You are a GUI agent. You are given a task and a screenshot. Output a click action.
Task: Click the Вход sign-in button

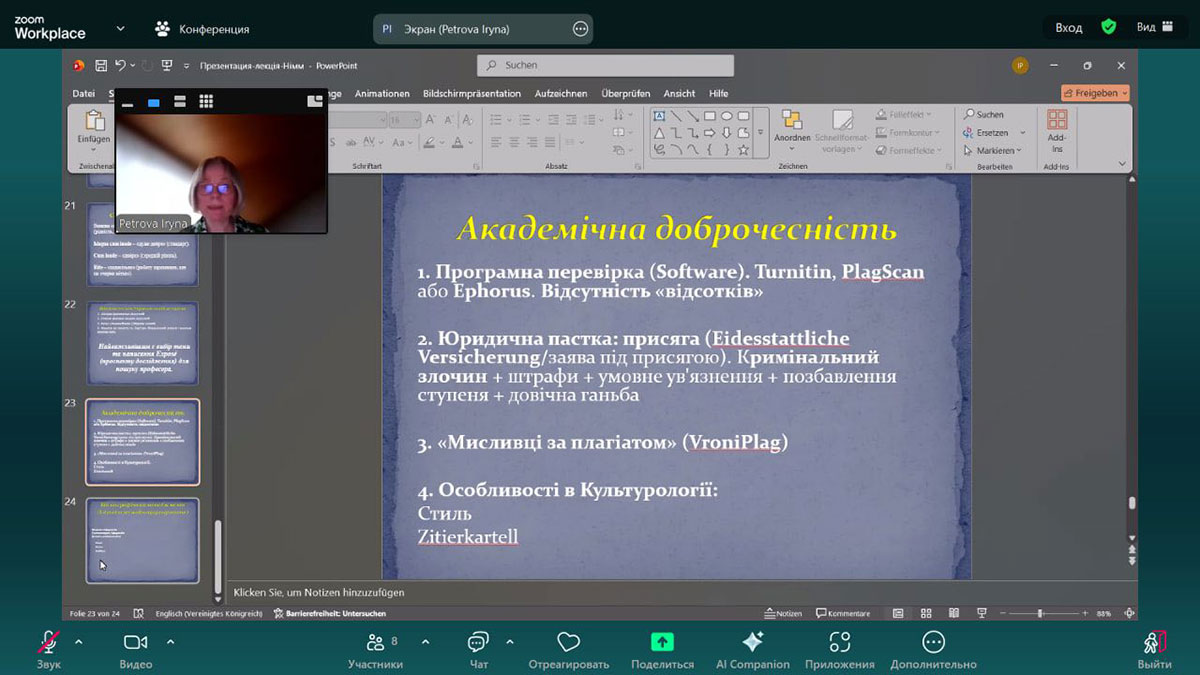[1068, 28]
